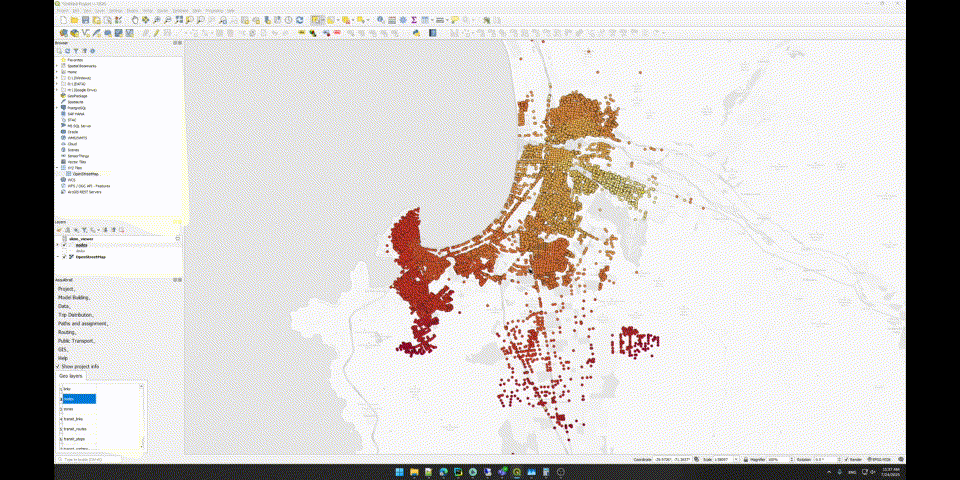Click Filter Browser funnel icon
The image size is (960, 480).
click(76, 51)
